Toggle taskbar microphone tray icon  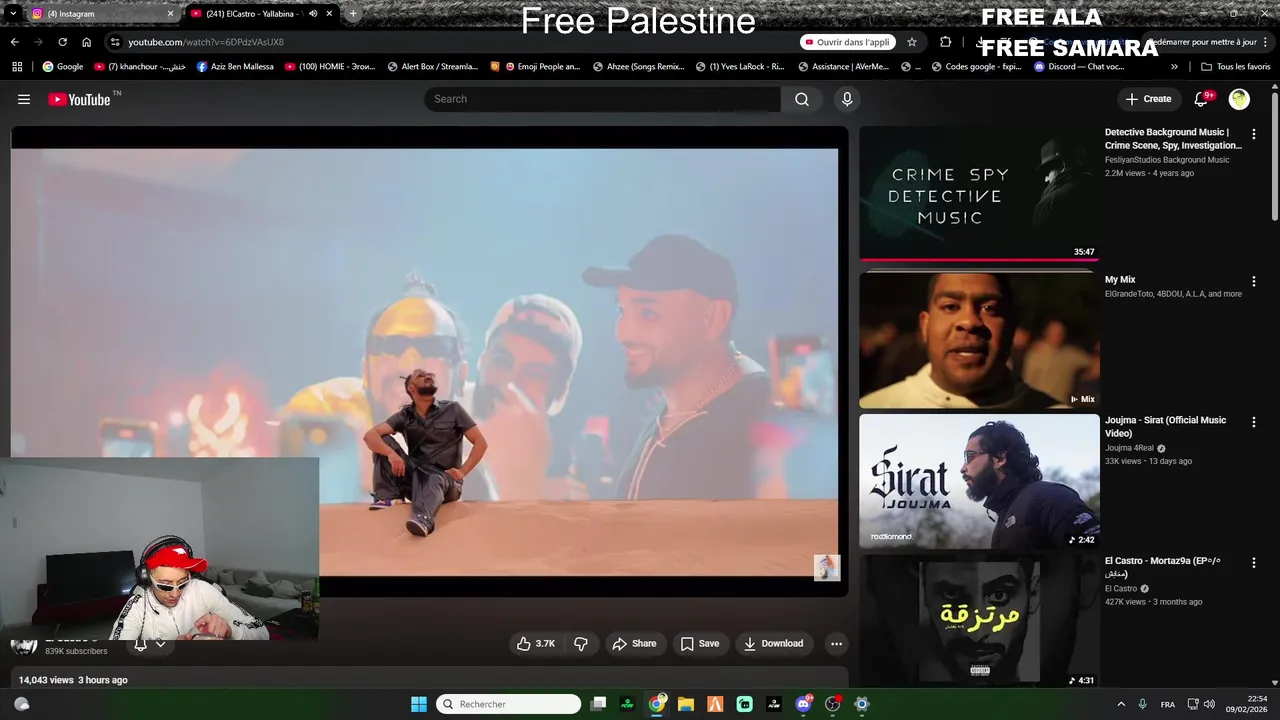[1142, 704]
